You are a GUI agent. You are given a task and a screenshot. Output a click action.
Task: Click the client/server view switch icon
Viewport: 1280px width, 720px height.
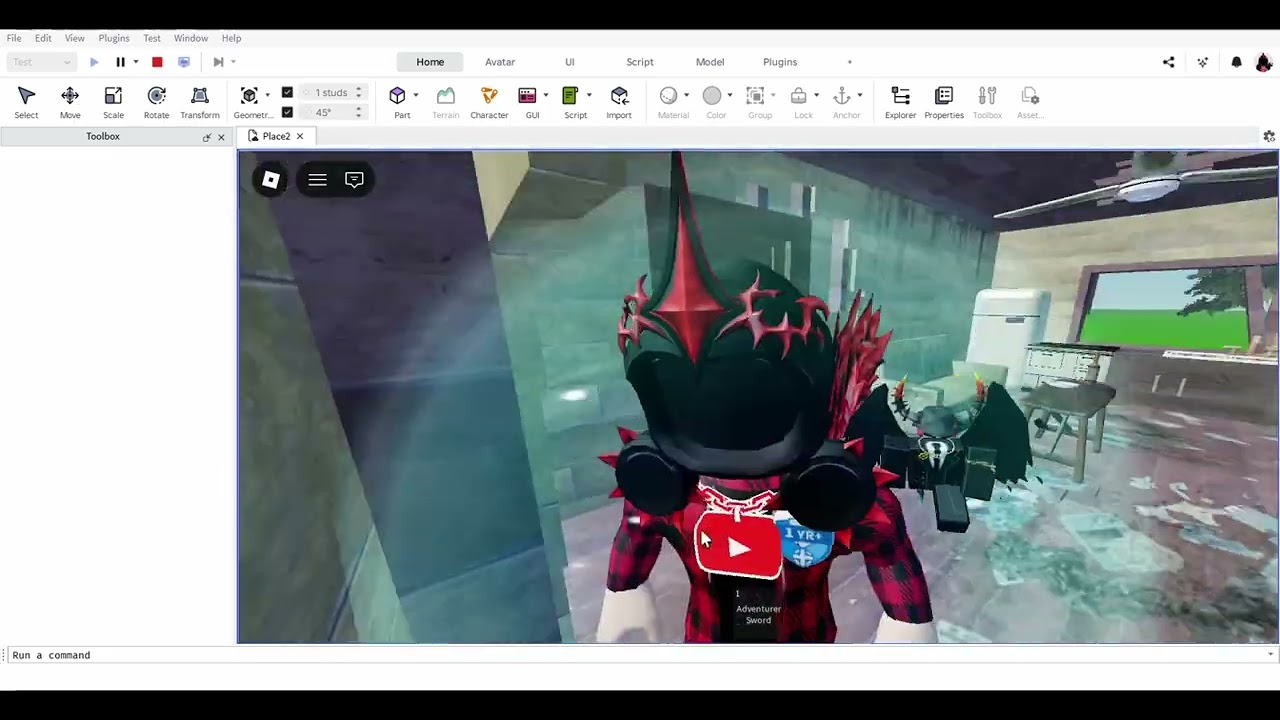coord(184,62)
